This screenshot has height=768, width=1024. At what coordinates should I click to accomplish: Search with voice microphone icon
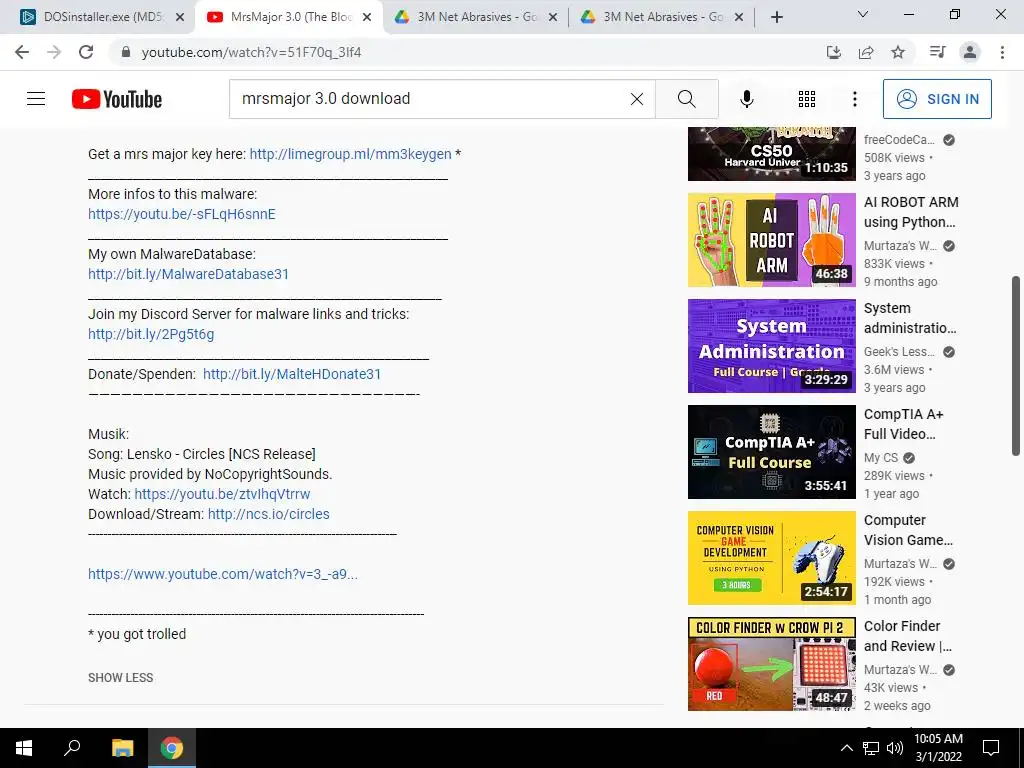click(746, 99)
